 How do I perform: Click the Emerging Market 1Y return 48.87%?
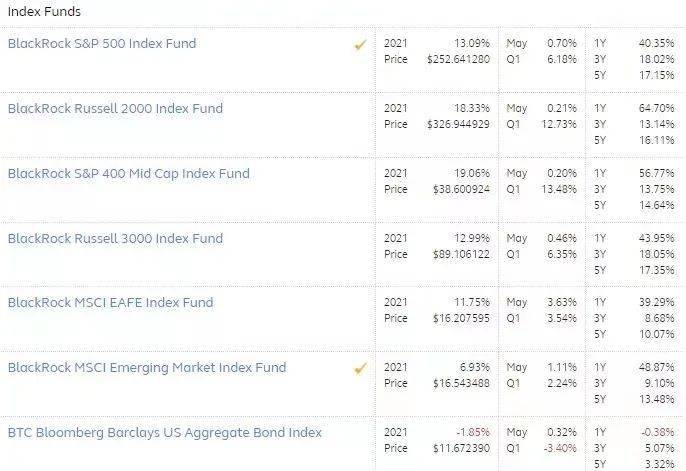(x=656, y=367)
